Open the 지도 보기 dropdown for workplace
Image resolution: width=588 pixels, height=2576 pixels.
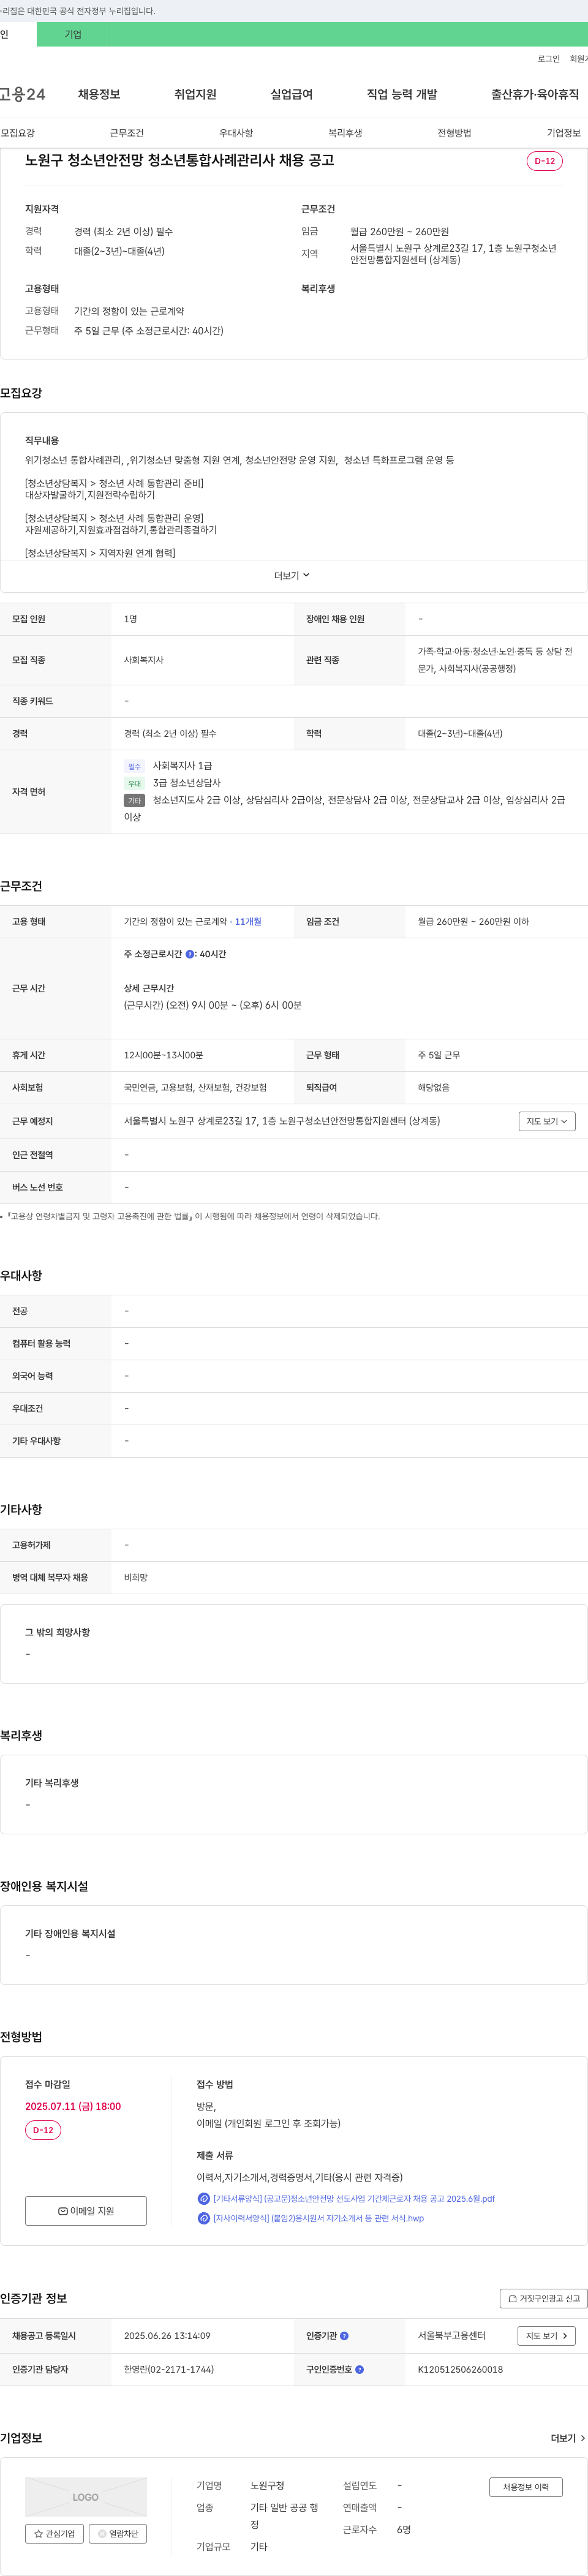[x=547, y=1121]
